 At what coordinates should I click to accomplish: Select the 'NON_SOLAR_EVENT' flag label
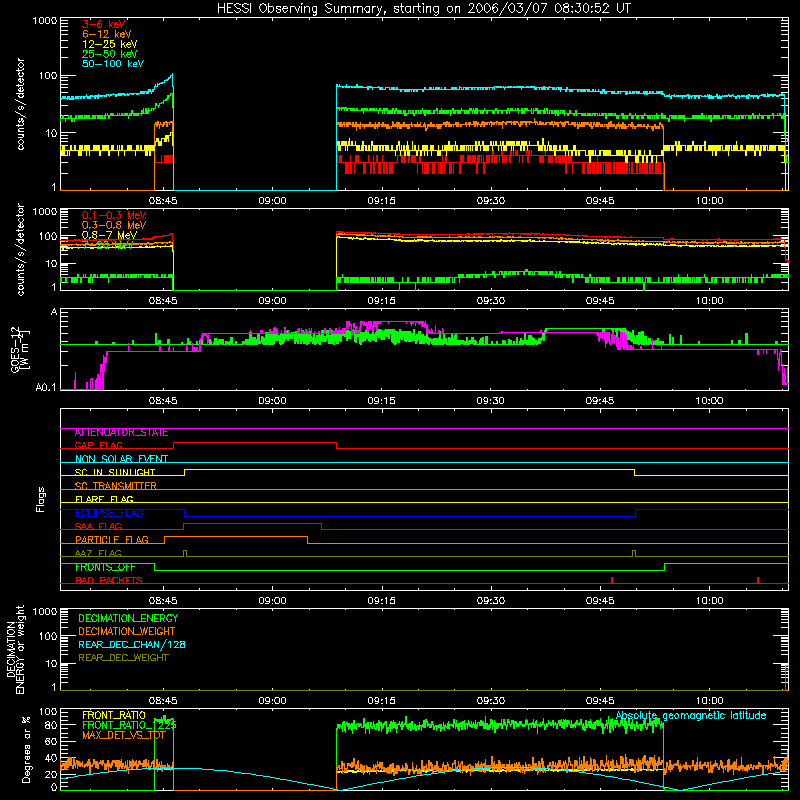[121, 459]
